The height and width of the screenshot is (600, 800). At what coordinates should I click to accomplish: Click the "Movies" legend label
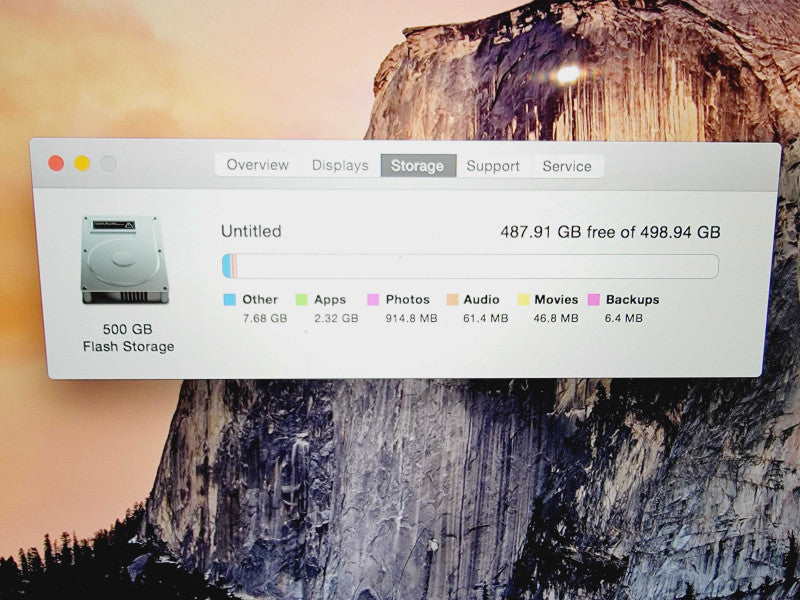tap(556, 299)
